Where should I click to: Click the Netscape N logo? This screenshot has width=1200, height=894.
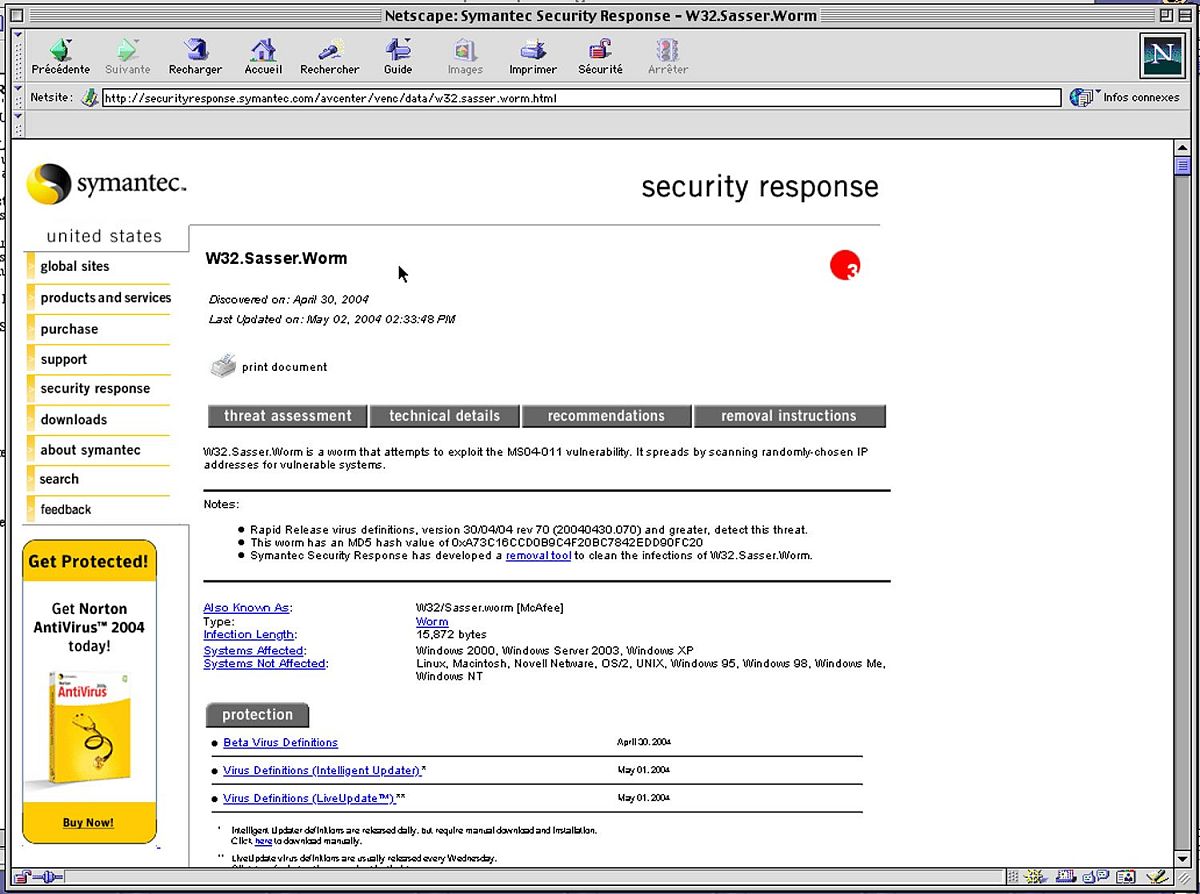(1161, 55)
